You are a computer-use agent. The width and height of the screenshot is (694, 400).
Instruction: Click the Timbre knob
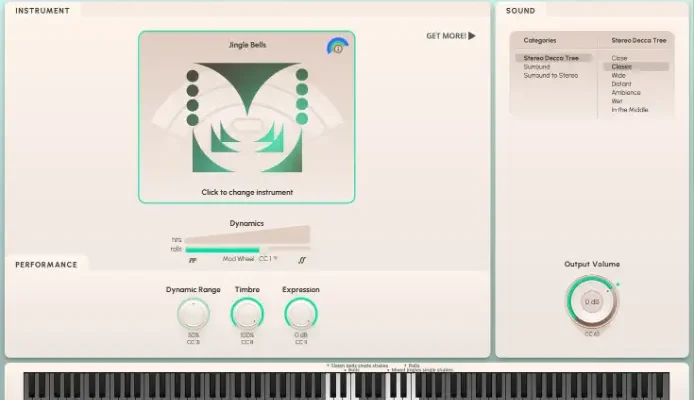(247, 314)
